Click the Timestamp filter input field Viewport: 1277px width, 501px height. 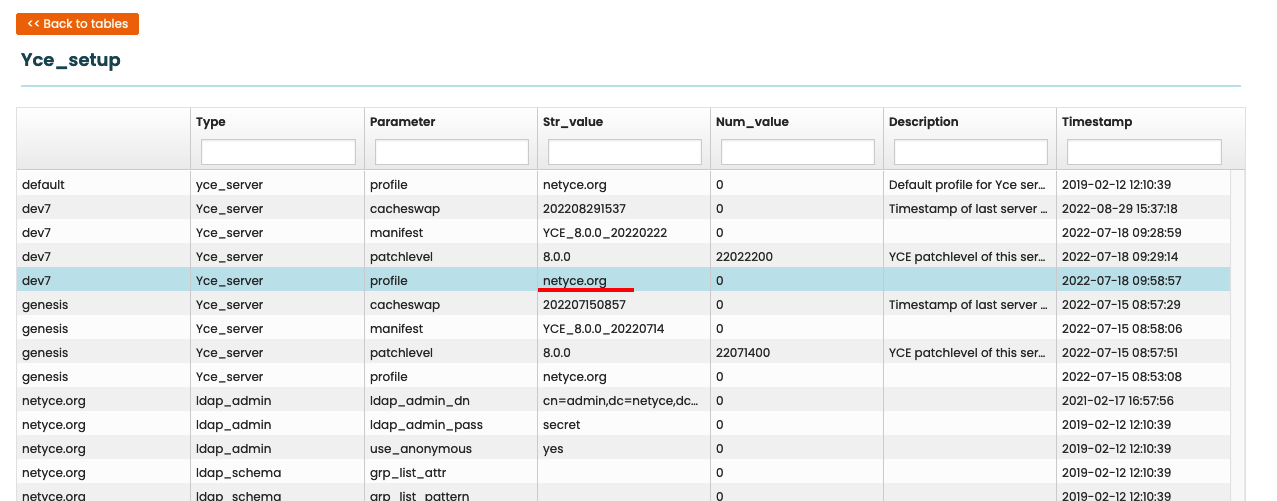(x=1144, y=152)
